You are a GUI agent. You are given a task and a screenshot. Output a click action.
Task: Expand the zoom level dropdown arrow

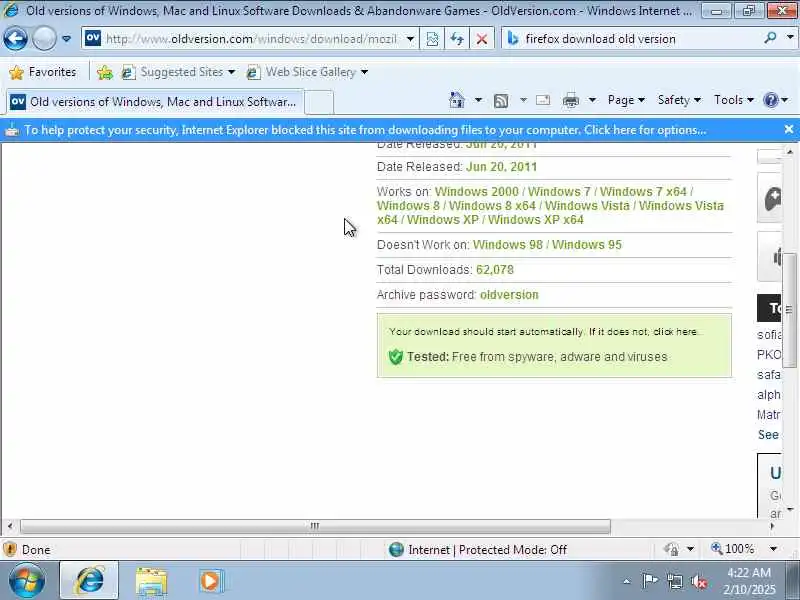[x=773, y=549]
